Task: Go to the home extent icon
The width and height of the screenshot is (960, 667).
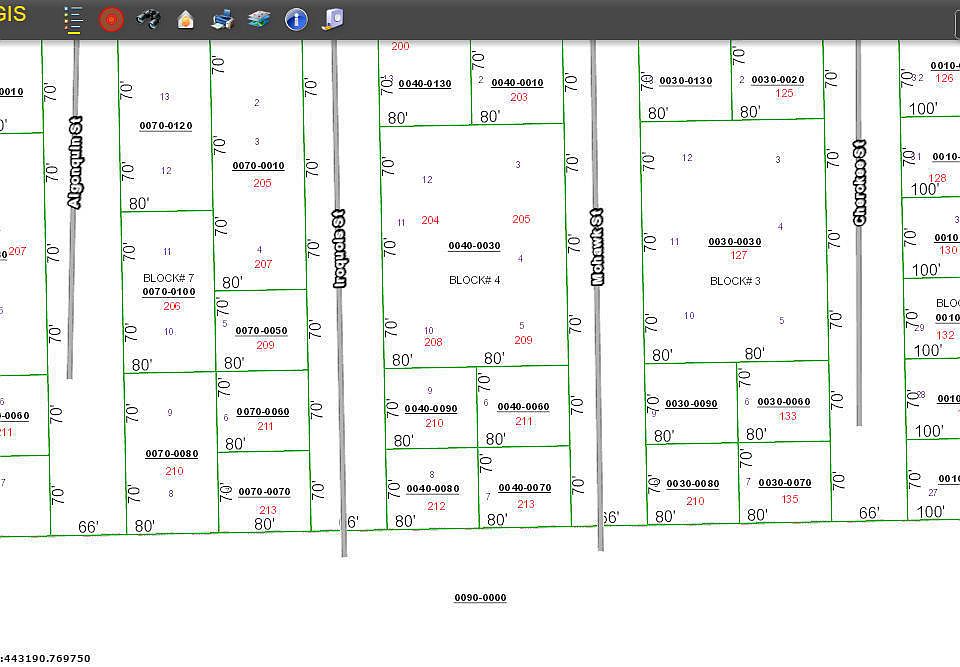Action: 186,20
